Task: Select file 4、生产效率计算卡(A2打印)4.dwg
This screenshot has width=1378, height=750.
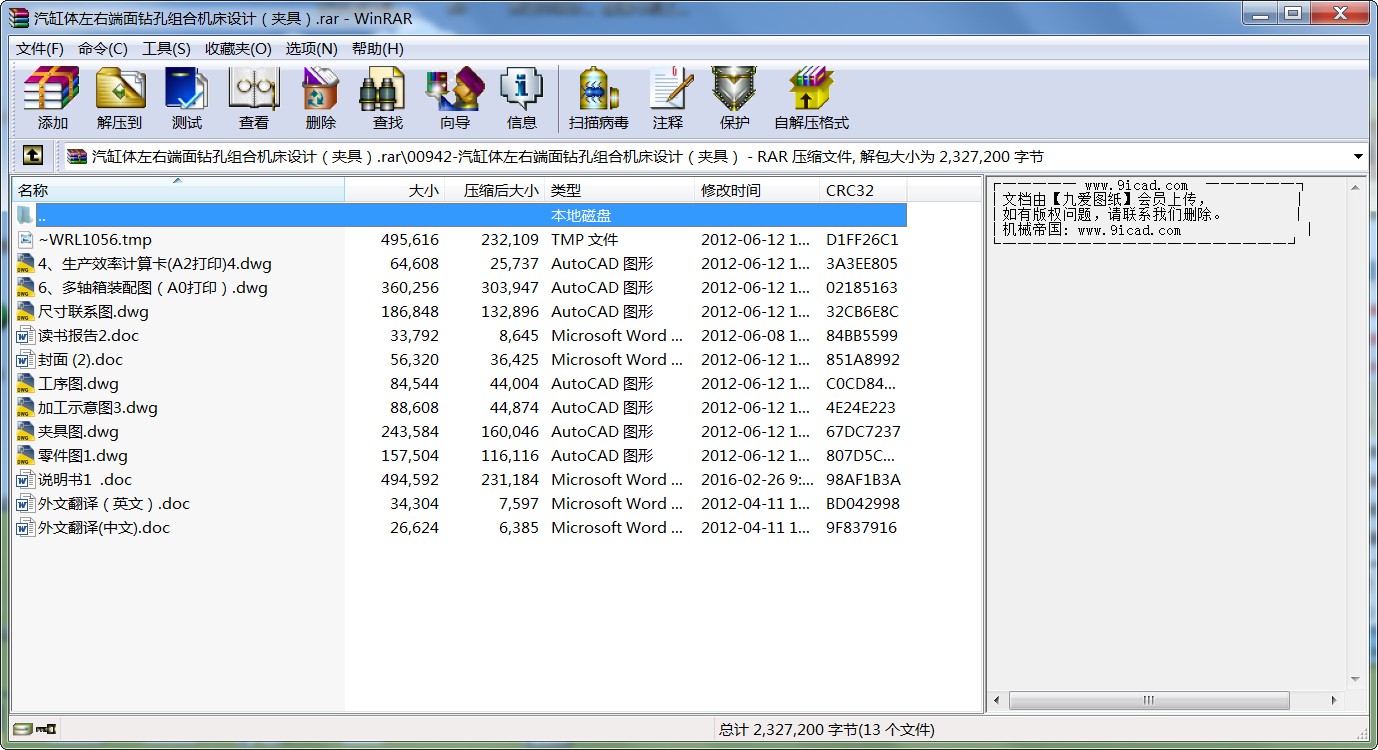Action: click(x=154, y=264)
